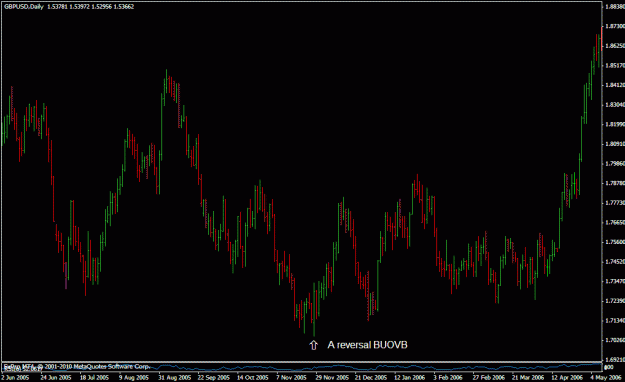This screenshot has height=382, width=625.
Task: Click the 1.7347 price level on the scale
Action: [615, 282]
